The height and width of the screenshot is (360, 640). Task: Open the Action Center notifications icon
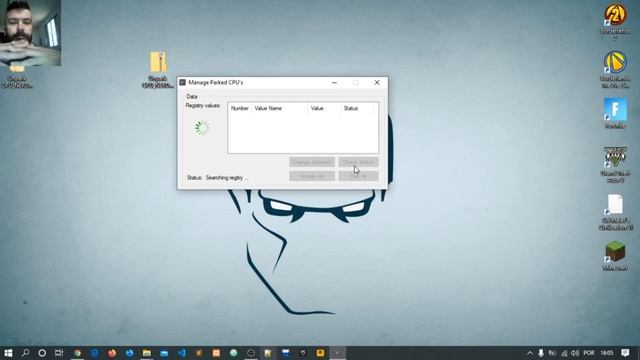click(625, 353)
